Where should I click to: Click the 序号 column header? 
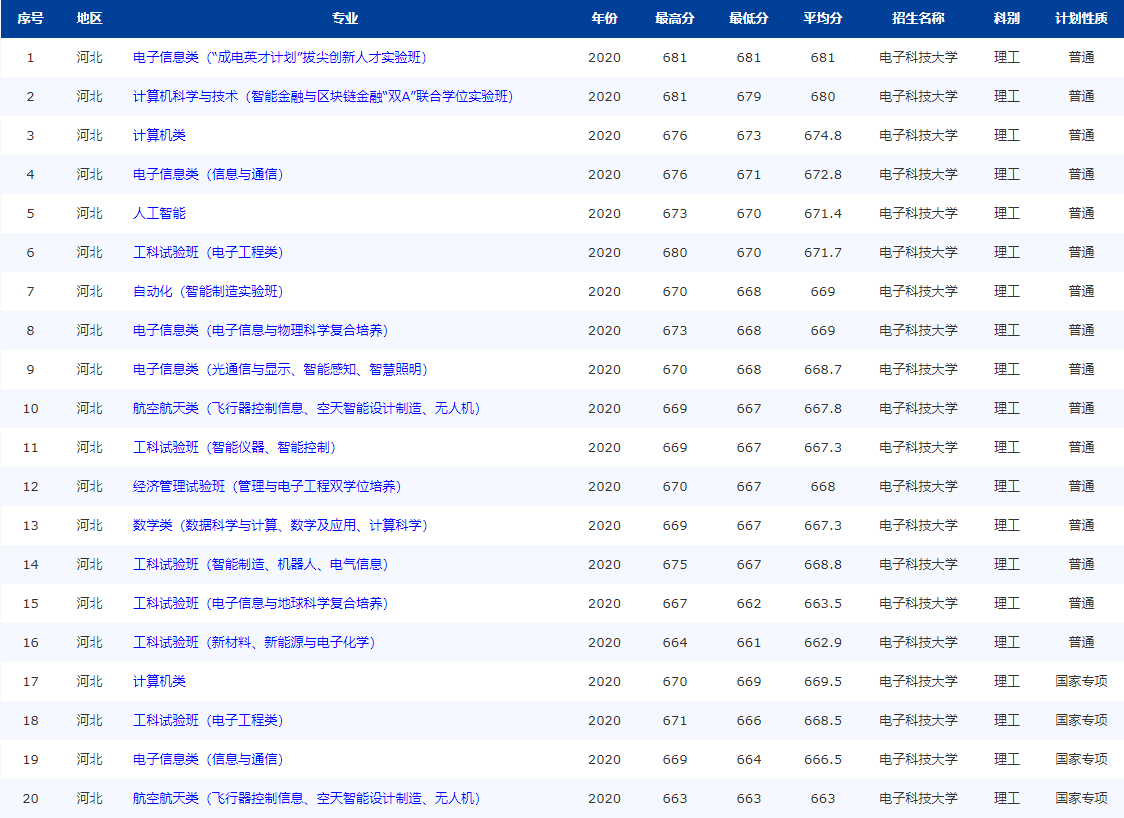coord(30,19)
